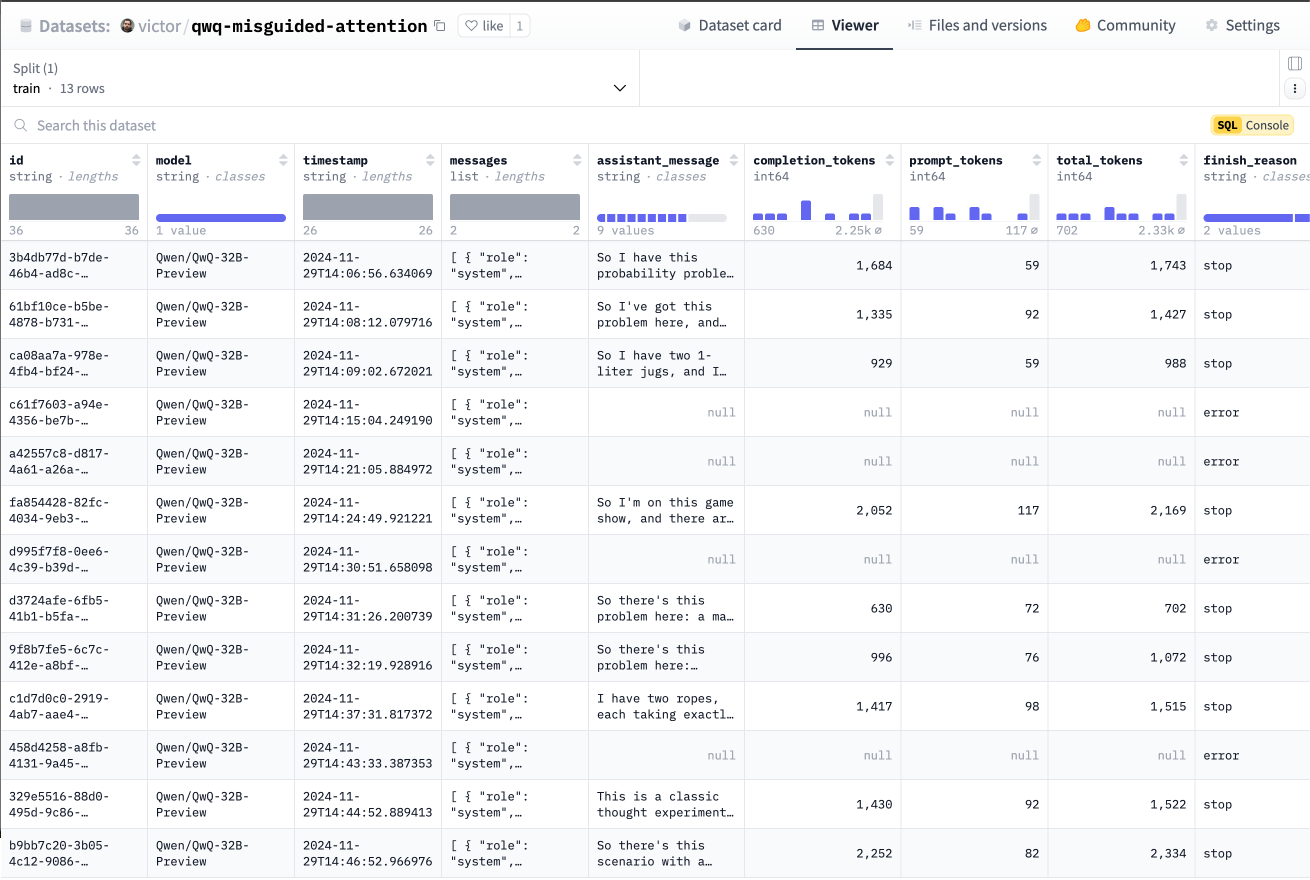
Task: Sort by the timestamp column arrows
Action: (430, 161)
